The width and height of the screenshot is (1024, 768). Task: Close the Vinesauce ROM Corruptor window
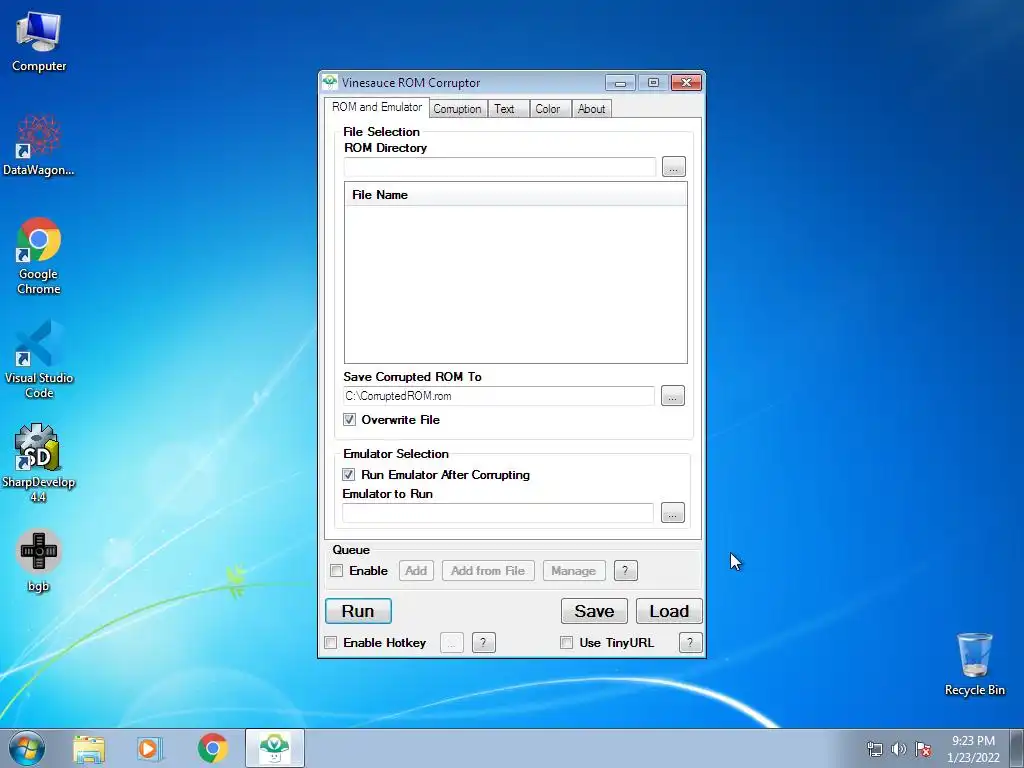pos(686,83)
